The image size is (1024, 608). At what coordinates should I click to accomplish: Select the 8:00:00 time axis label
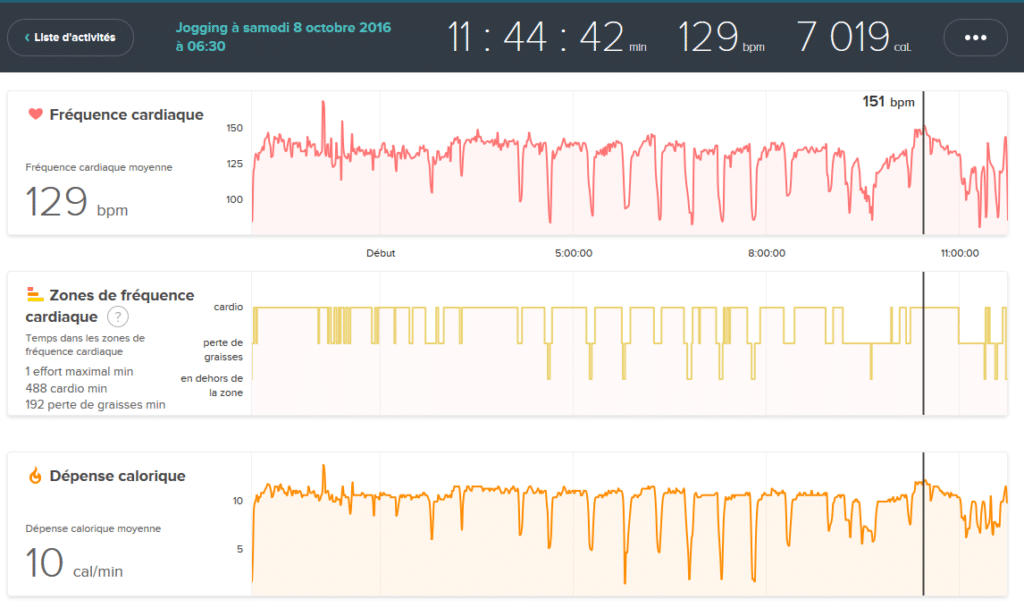(766, 254)
